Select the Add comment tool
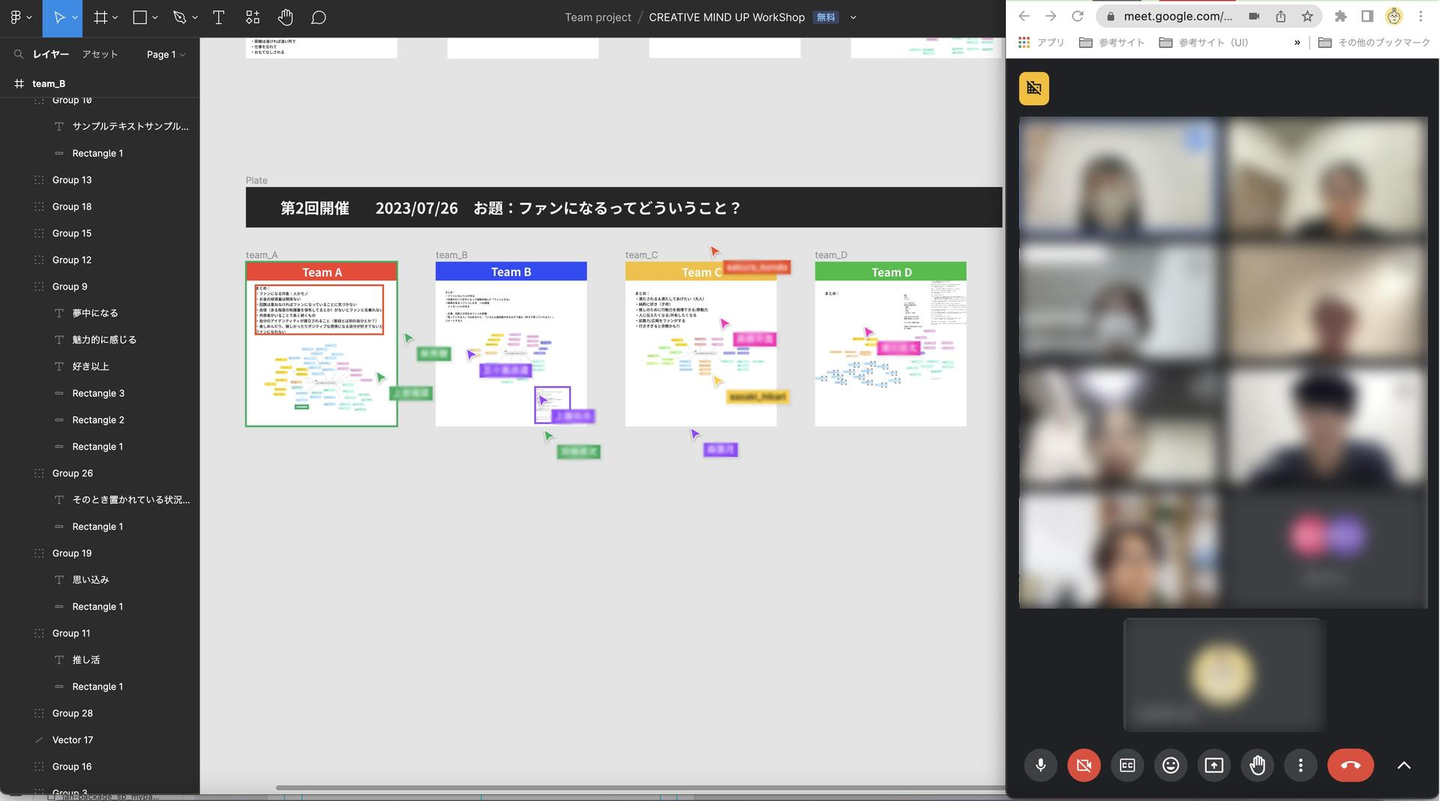1440x801 pixels. tap(319, 17)
